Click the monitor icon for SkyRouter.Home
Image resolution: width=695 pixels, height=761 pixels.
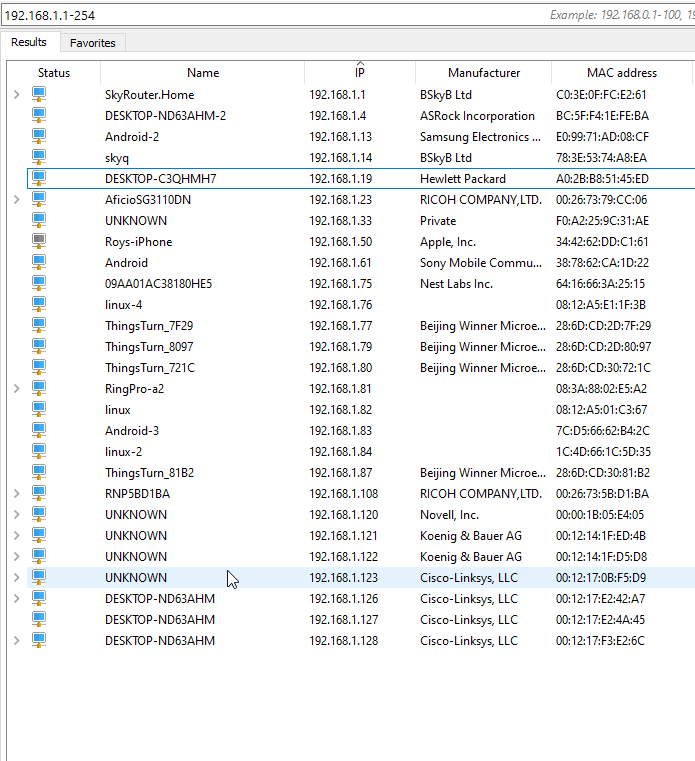39,94
